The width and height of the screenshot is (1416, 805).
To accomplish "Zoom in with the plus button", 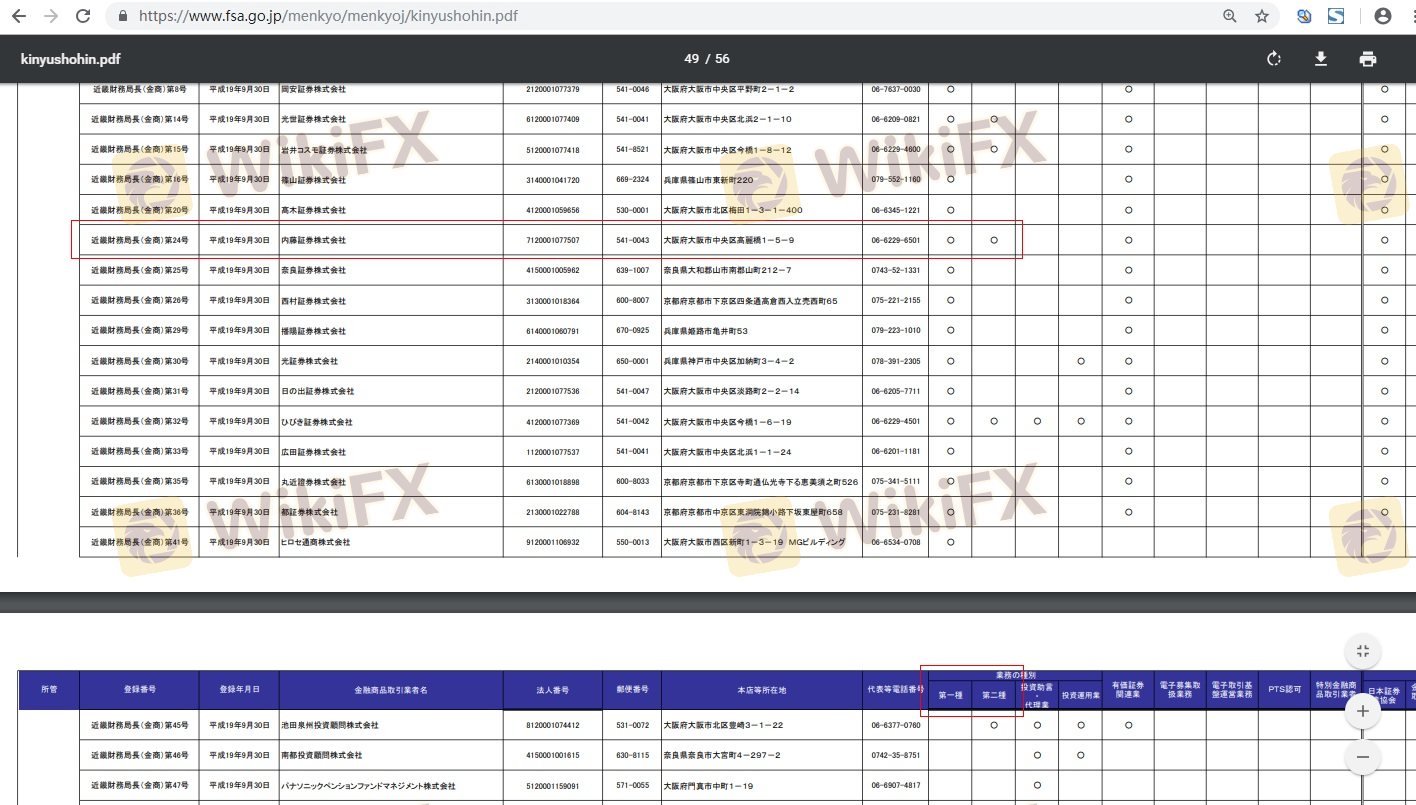I will pyautogui.click(x=1362, y=712).
